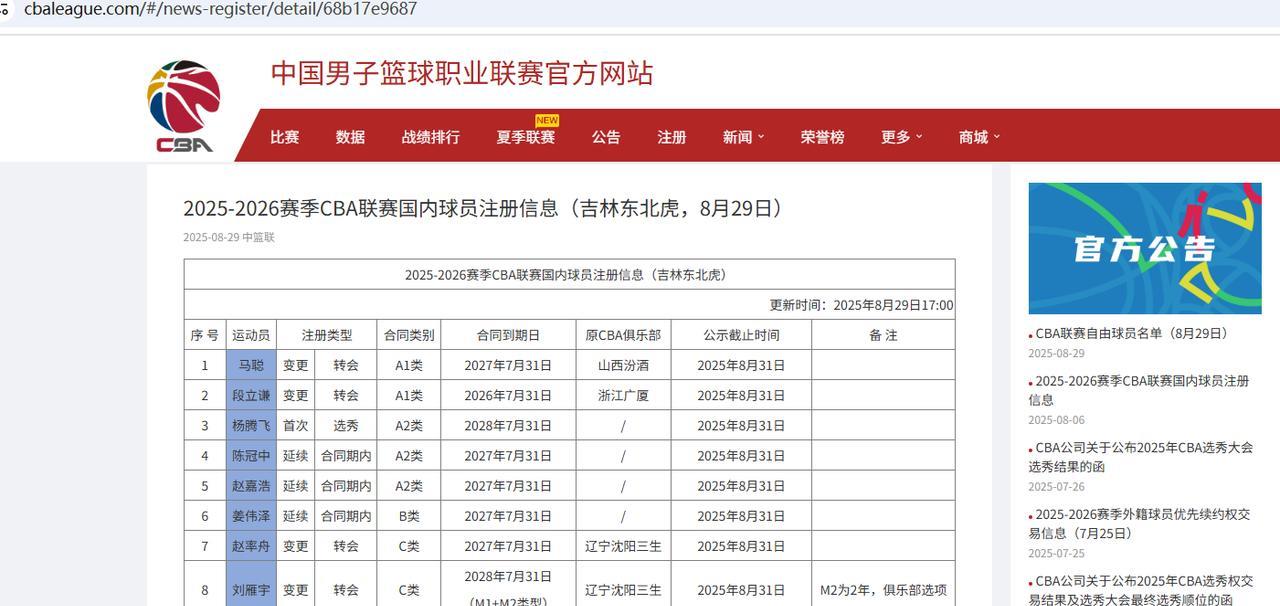Click player name 马聪
The image size is (1280, 606).
[x=251, y=366]
